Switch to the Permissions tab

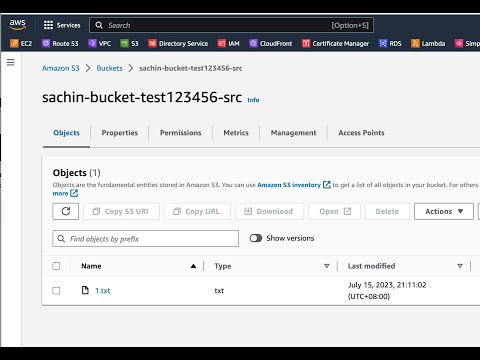click(x=181, y=133)
